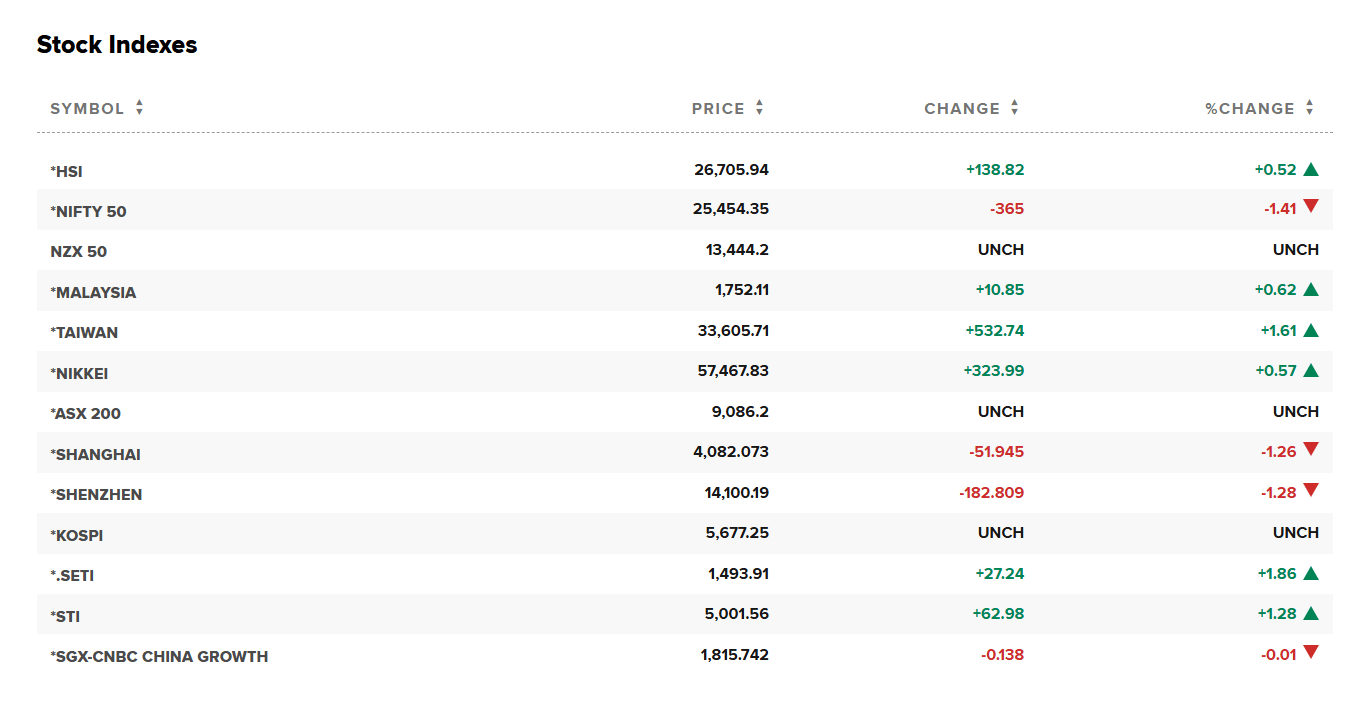The image size is (1367, 712).
Task: Click the red down arrow for NIFTY 50
Action: [x=1311, y=207]
